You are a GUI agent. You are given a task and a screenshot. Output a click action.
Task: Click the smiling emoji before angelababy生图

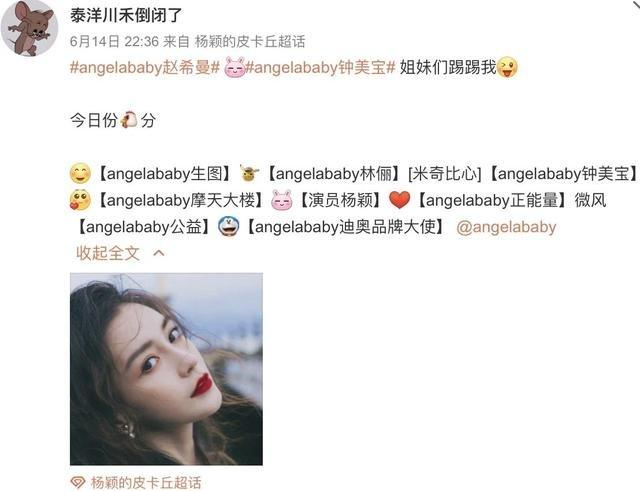(x=80, y=173)
